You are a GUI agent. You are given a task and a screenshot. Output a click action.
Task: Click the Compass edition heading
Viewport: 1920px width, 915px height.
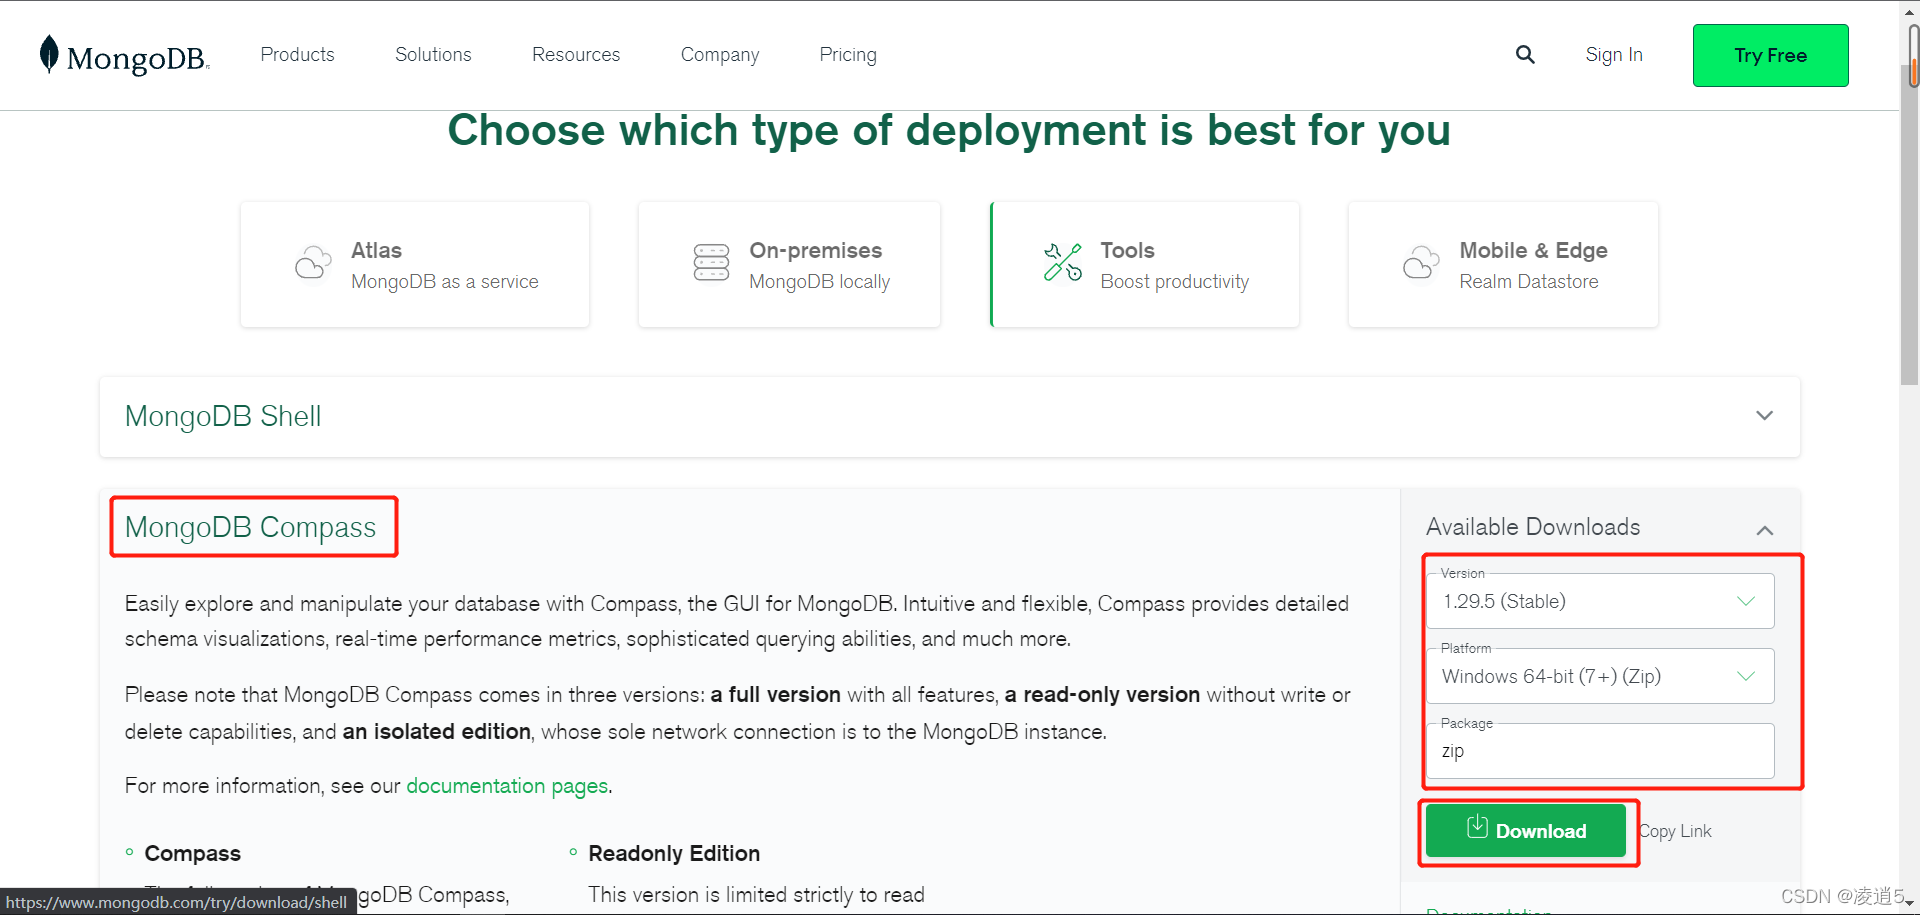pos(192,853)
